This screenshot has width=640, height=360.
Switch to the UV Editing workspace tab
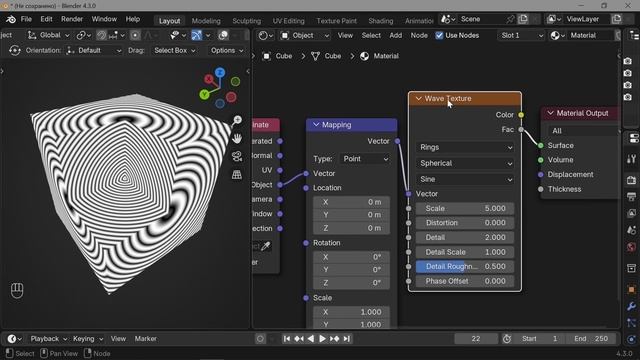(x=289, y=21)
